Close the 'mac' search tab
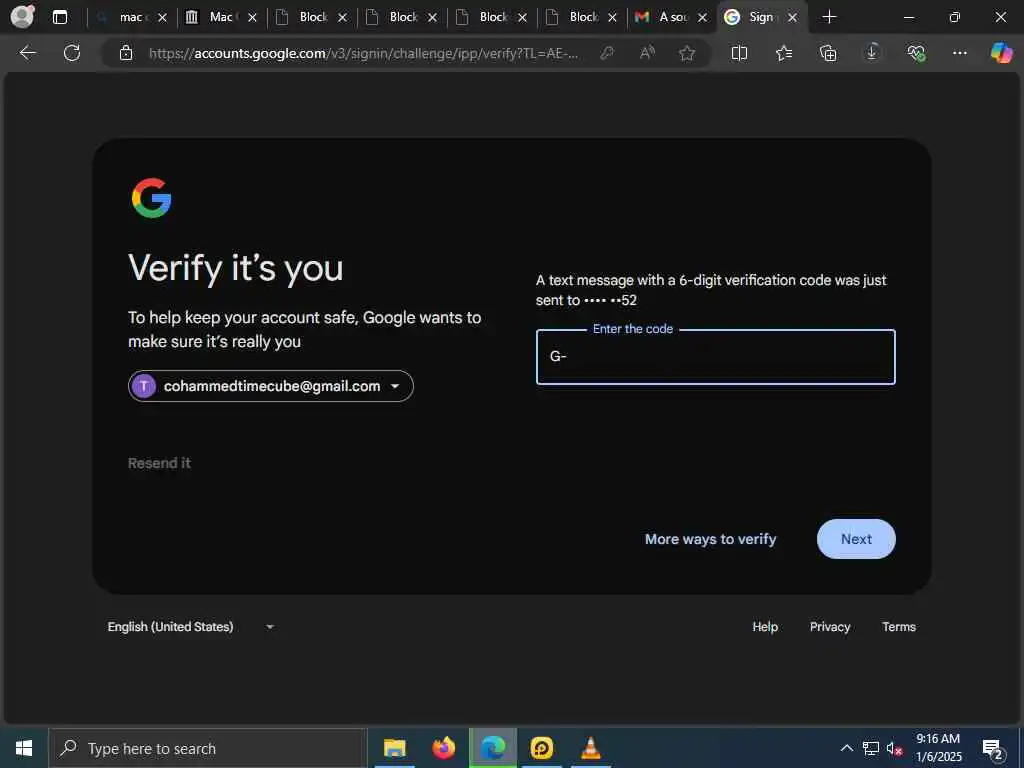 pyautogui.click(x=163, y=18)
